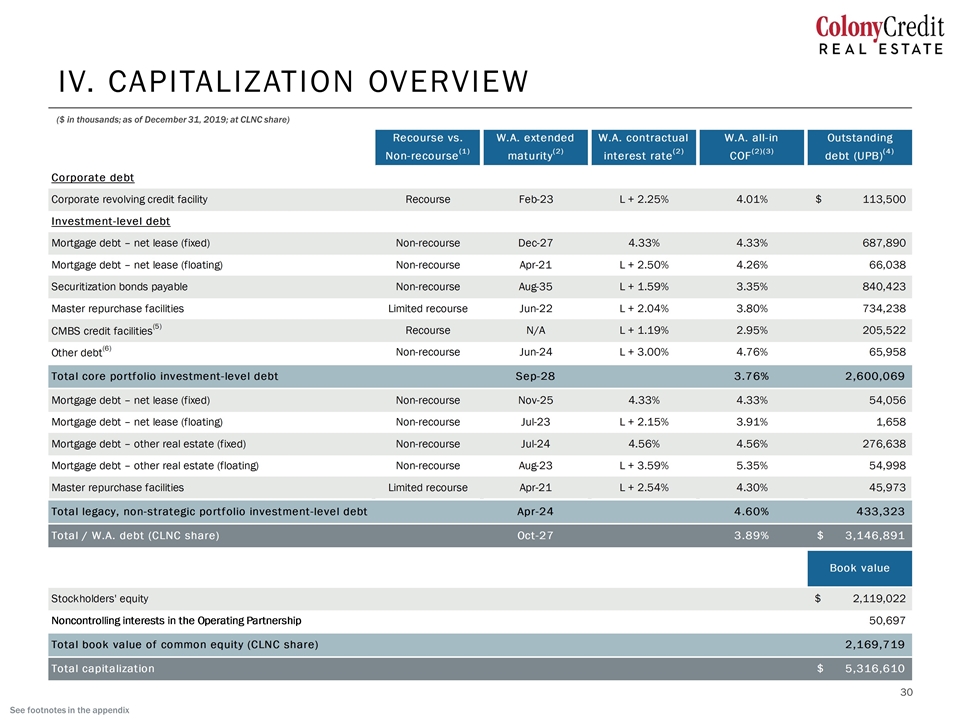Click the 'Recourse vs. Non-recourse' column header
Viewport: 960px width, 720px height.
(x=427, y=147)
